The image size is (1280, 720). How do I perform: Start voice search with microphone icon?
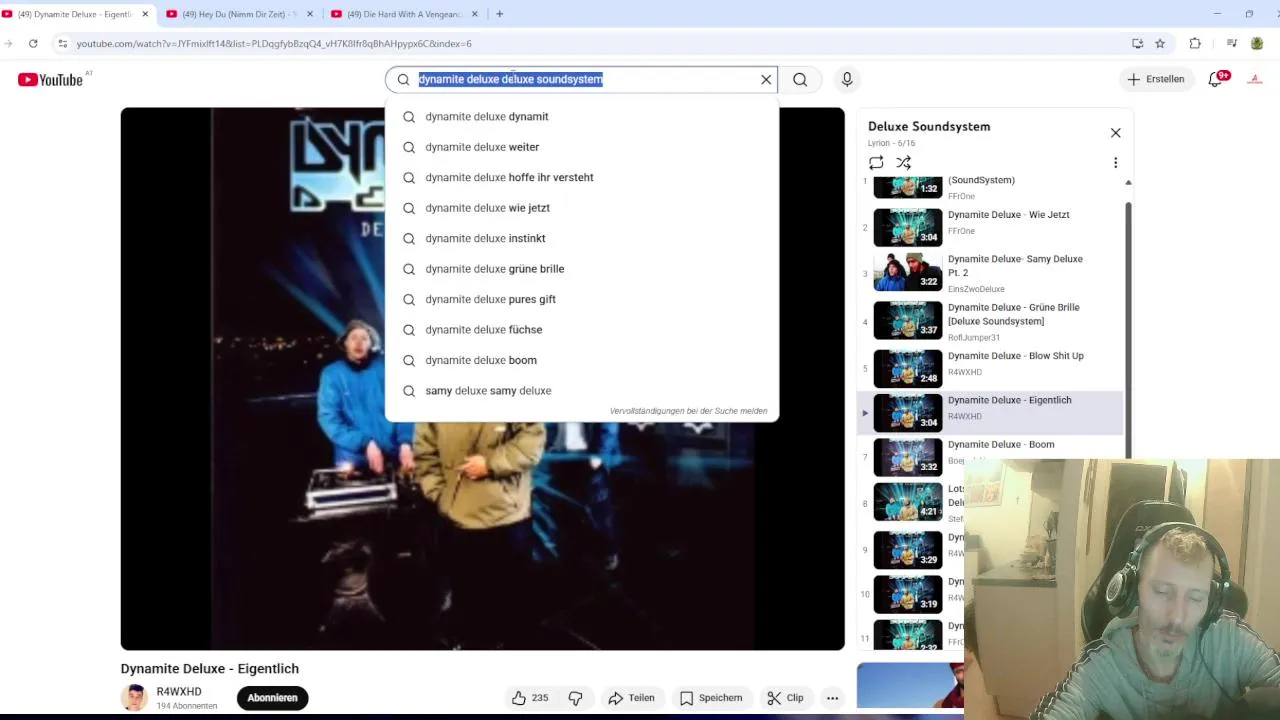(847, 79)
